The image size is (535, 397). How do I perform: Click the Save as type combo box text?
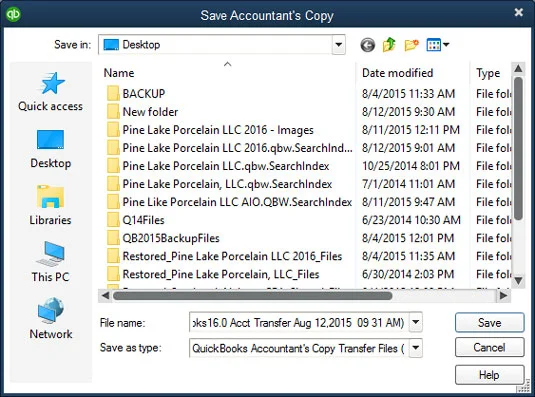[299, 348]
